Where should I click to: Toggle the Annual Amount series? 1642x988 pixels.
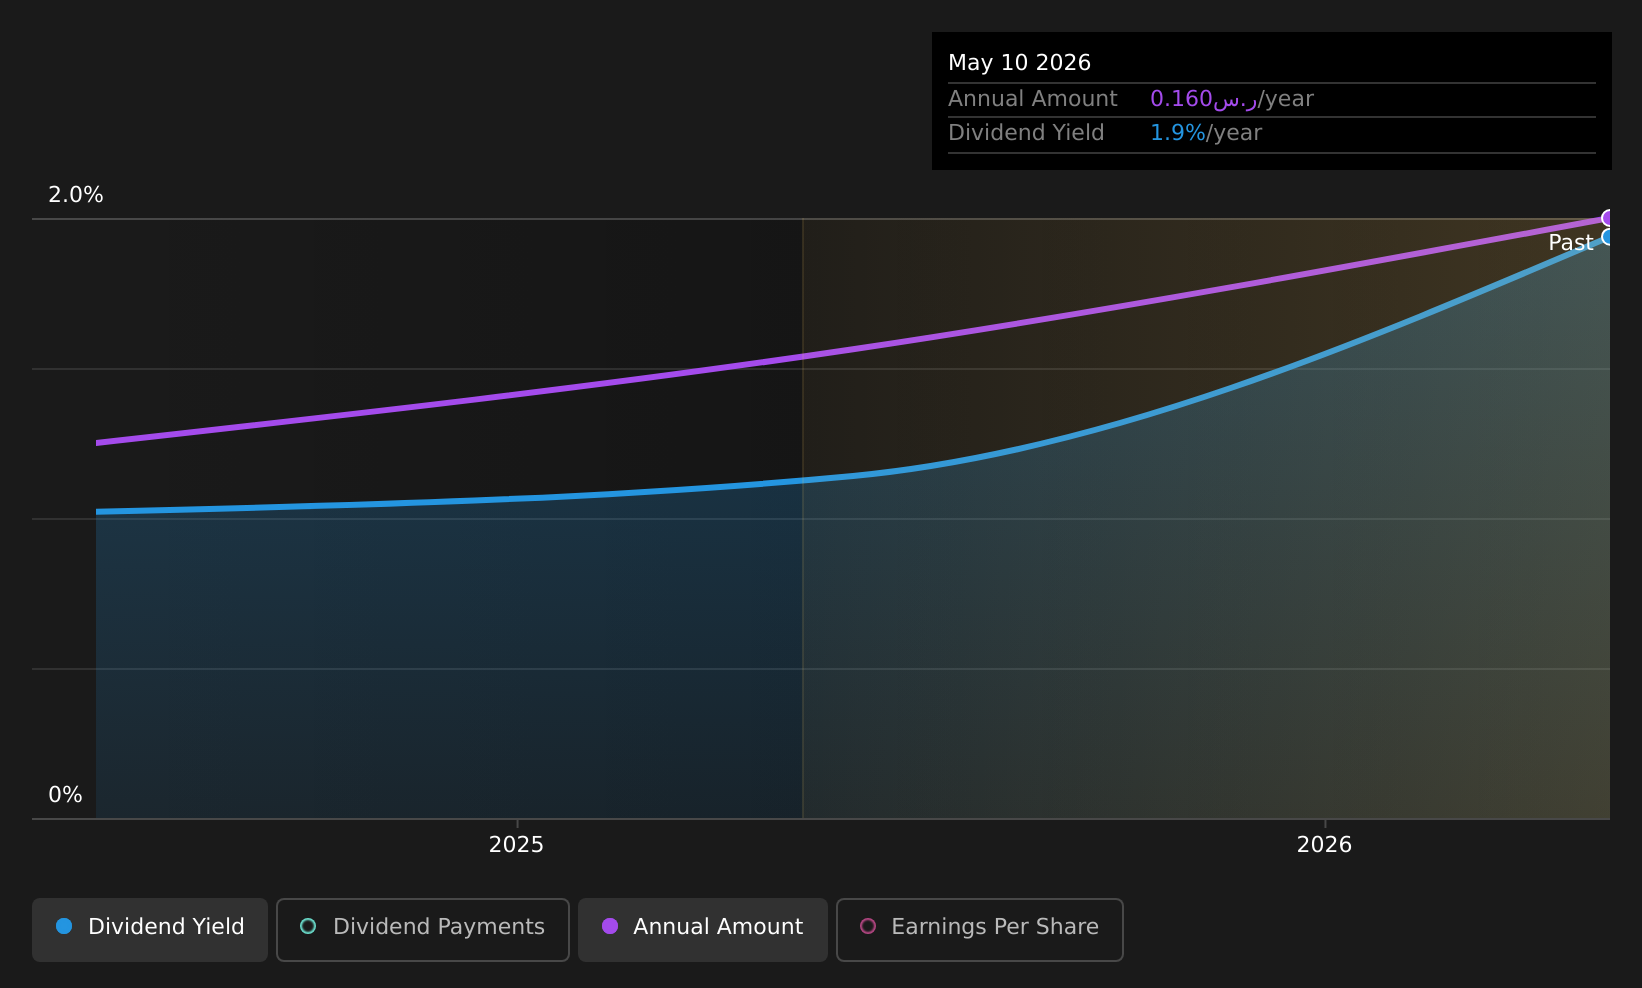(x=703, y=930)
